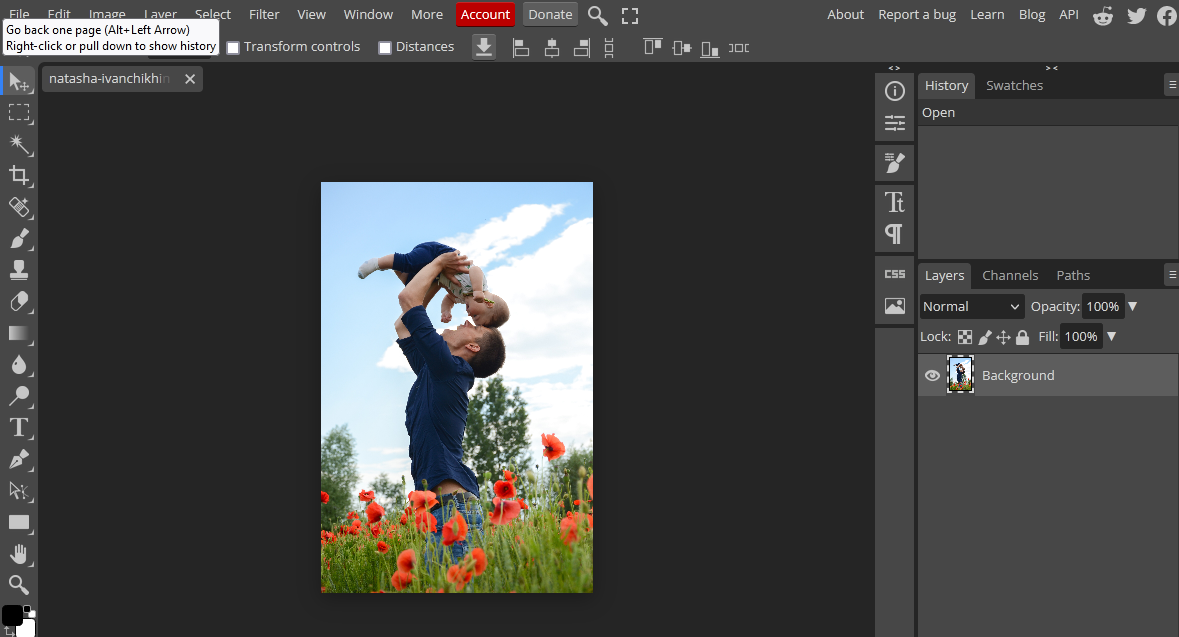
Task: Open the Blog link
Action: 1032,14
